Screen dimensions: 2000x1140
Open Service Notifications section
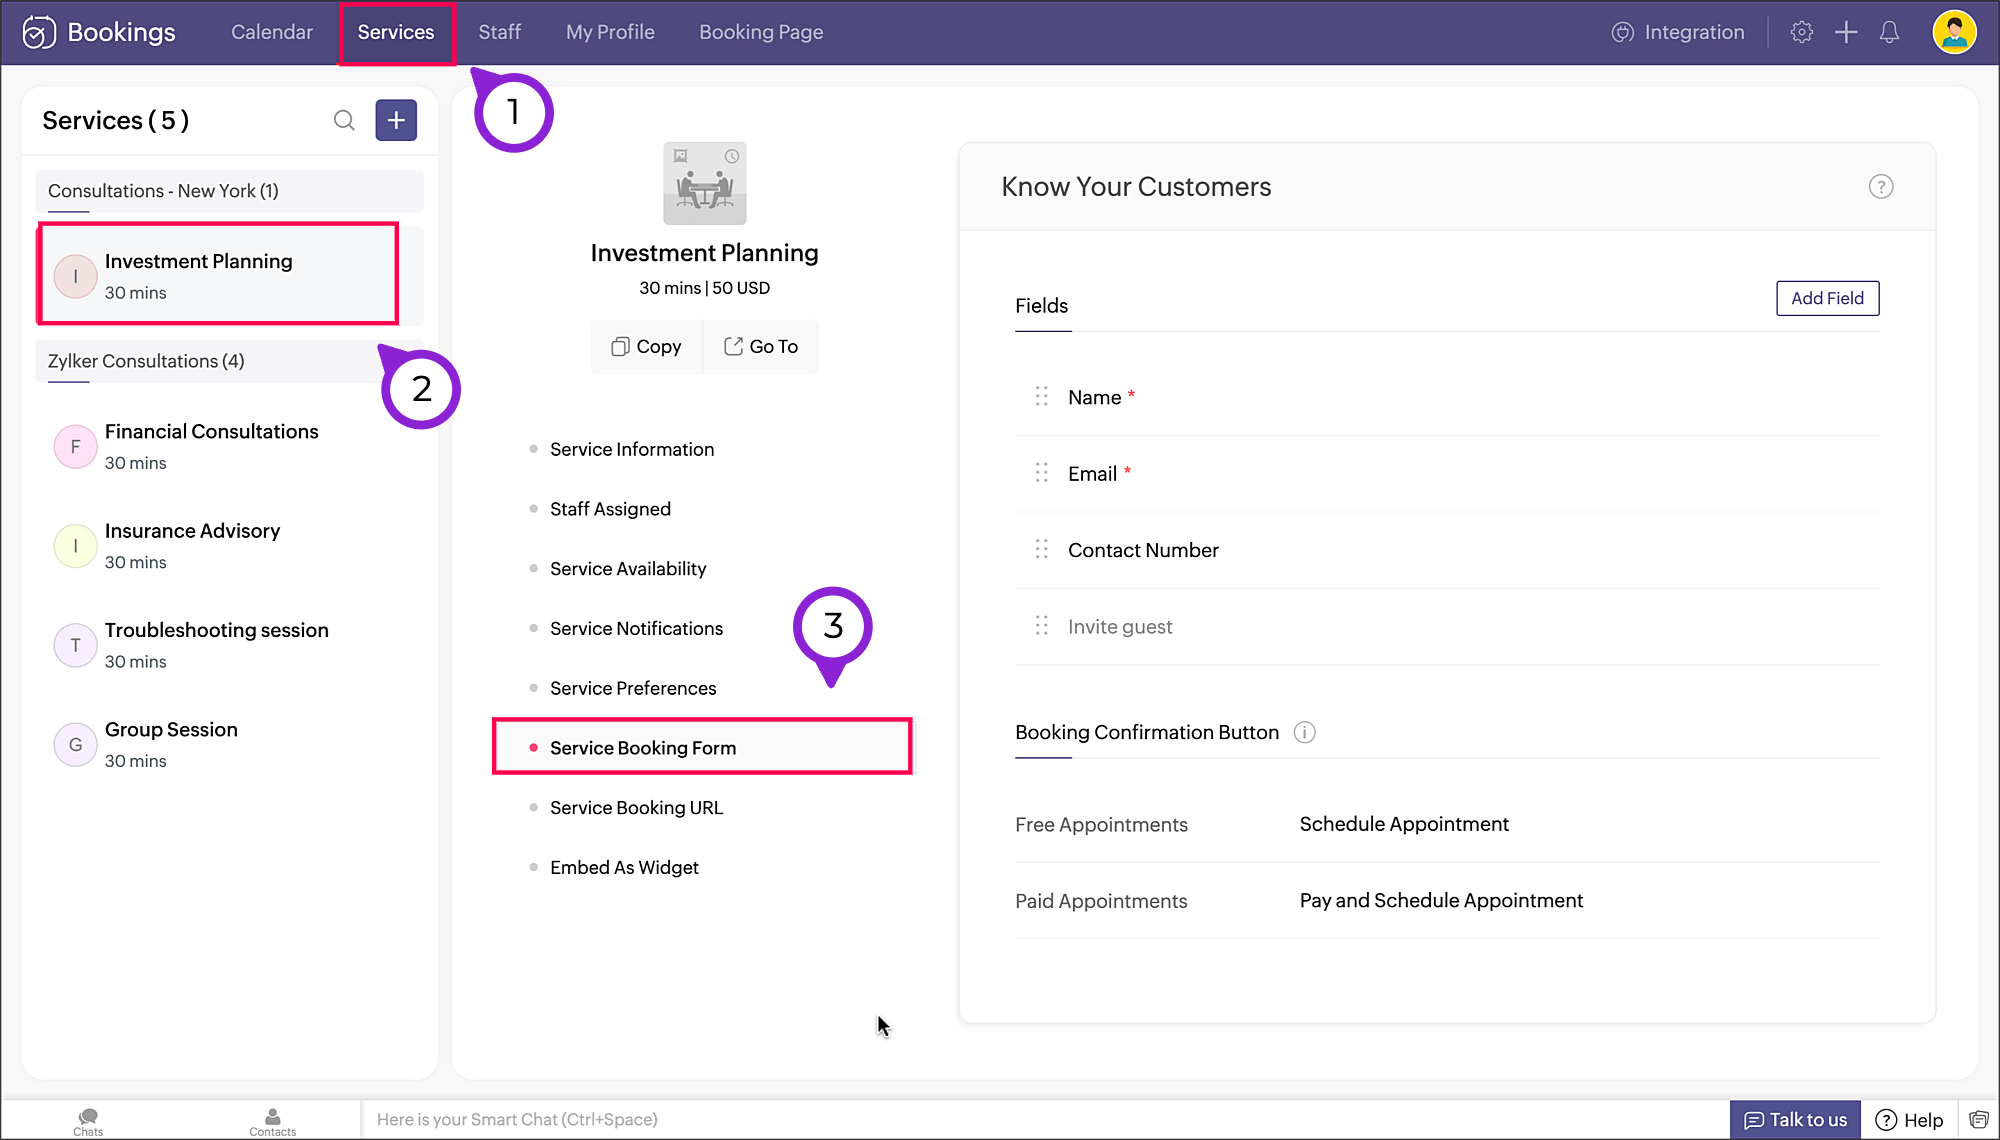[x=636, y=628]
